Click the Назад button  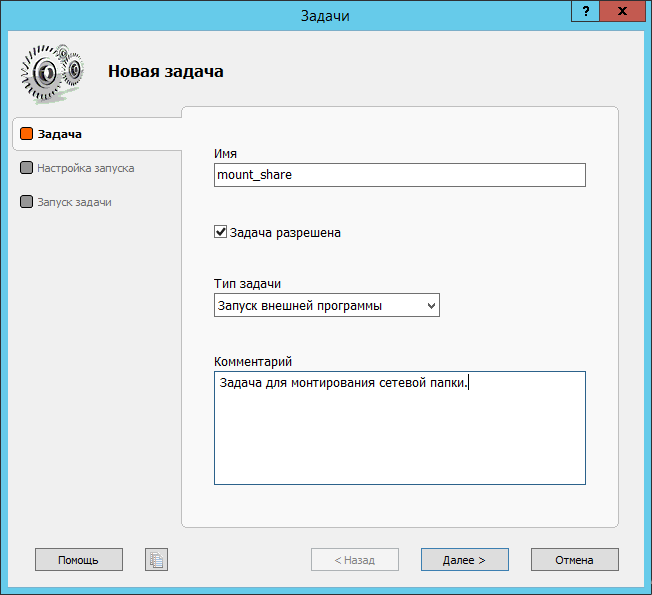tap(355, 560)
